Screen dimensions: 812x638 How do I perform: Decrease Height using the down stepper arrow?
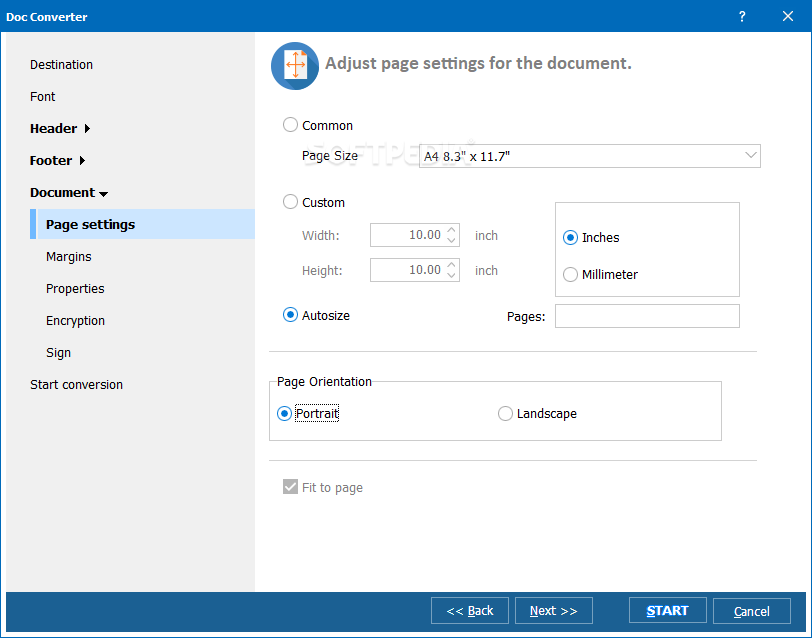point(451,275)
